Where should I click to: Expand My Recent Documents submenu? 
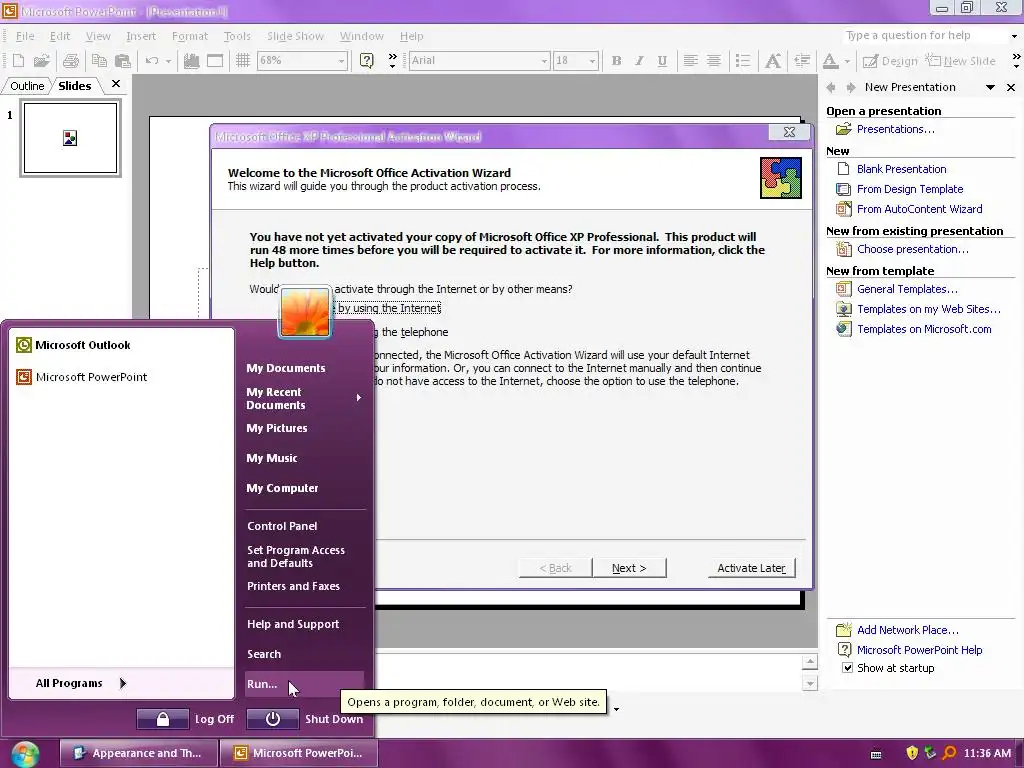[x=304, y=398]
